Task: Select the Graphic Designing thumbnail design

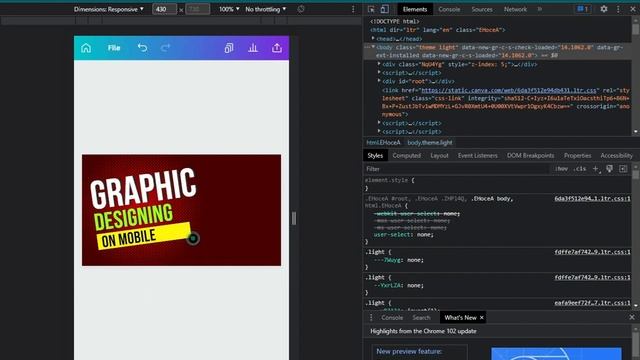Action: pos(181,210)
